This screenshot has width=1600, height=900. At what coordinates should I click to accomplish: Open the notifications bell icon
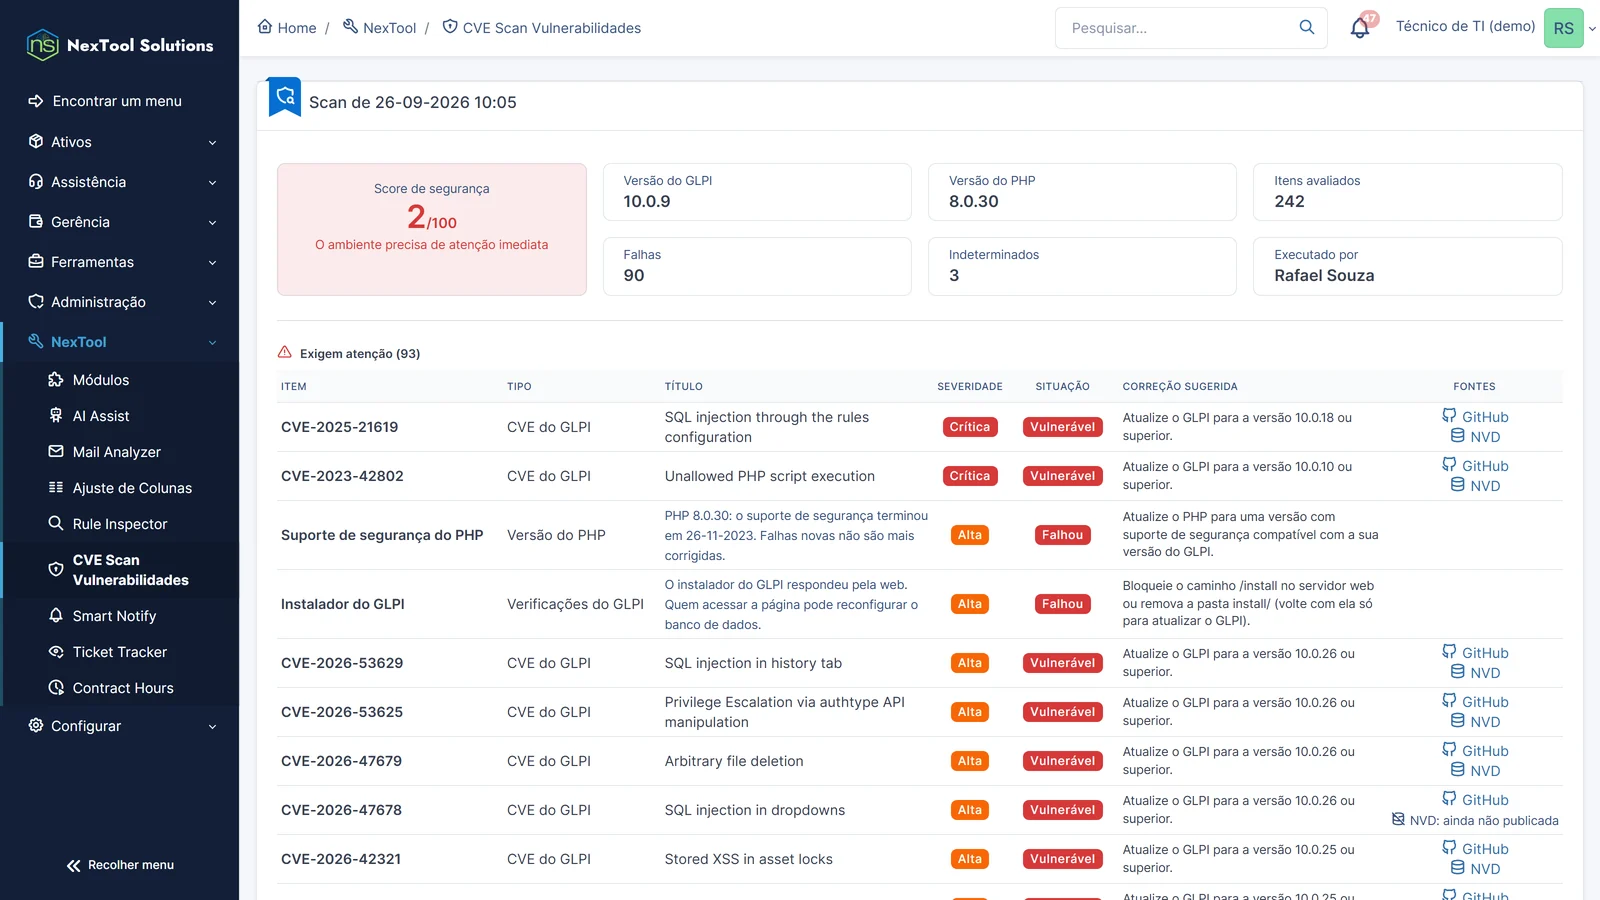[x=1360, y=28]
